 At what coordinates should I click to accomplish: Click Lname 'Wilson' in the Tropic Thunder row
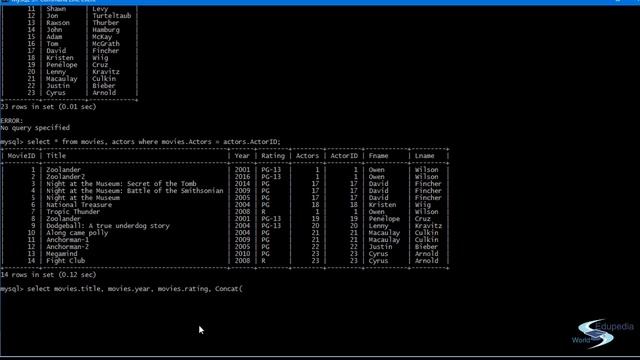point(427,212)
